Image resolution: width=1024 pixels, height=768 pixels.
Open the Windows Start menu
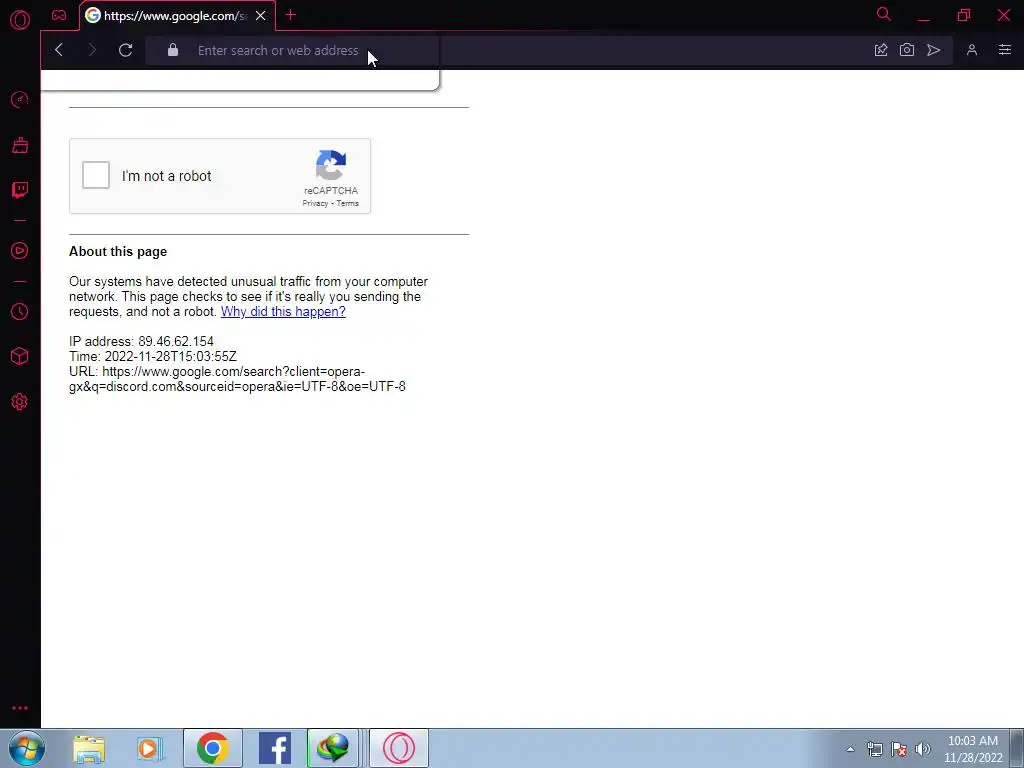(x=26, y=748)
